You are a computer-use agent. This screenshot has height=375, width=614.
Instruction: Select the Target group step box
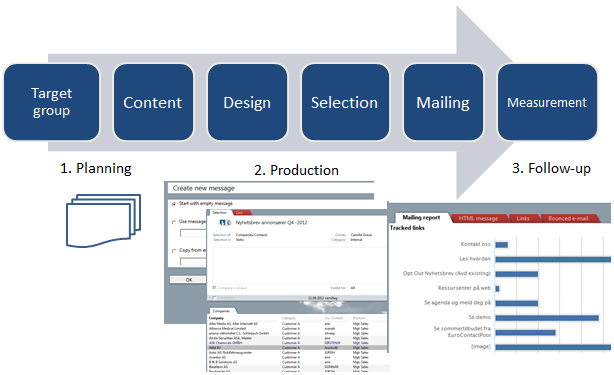51,102
